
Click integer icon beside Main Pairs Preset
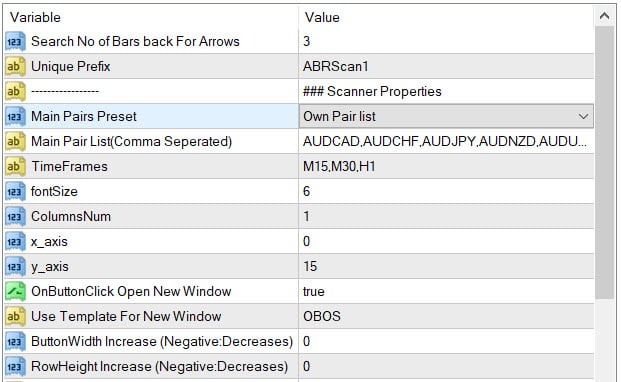tap(15, 116)
